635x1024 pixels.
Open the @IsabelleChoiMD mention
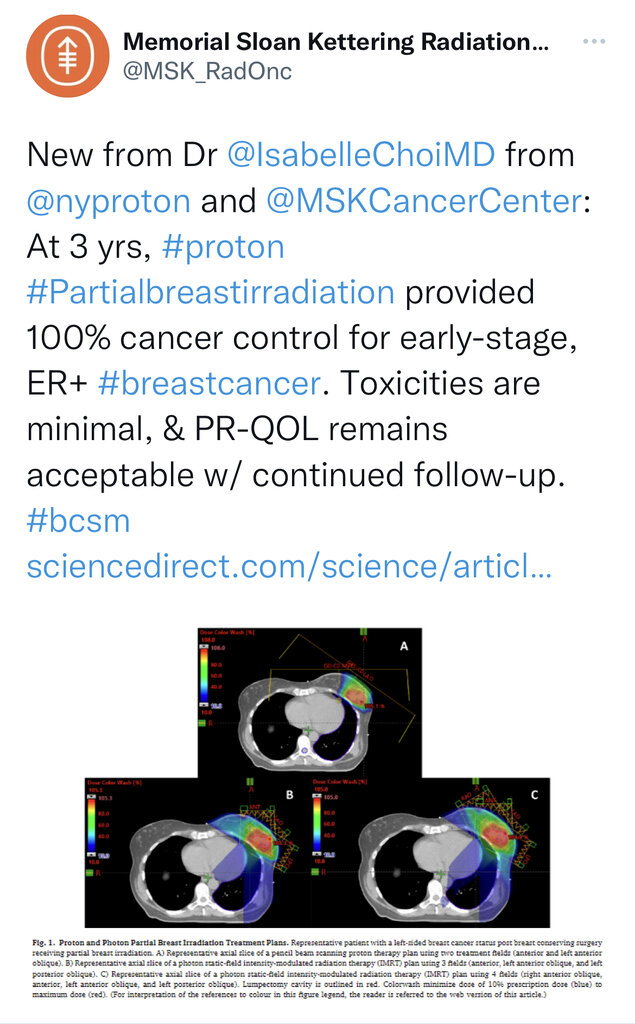tap(361, 155)
